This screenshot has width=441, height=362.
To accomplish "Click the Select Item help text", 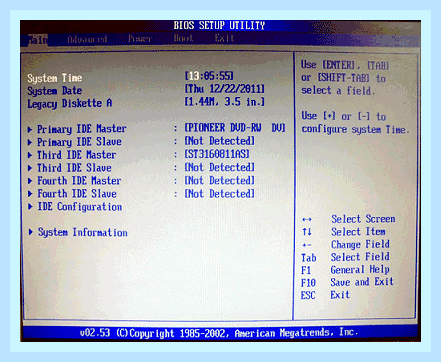I will (358, 232).
